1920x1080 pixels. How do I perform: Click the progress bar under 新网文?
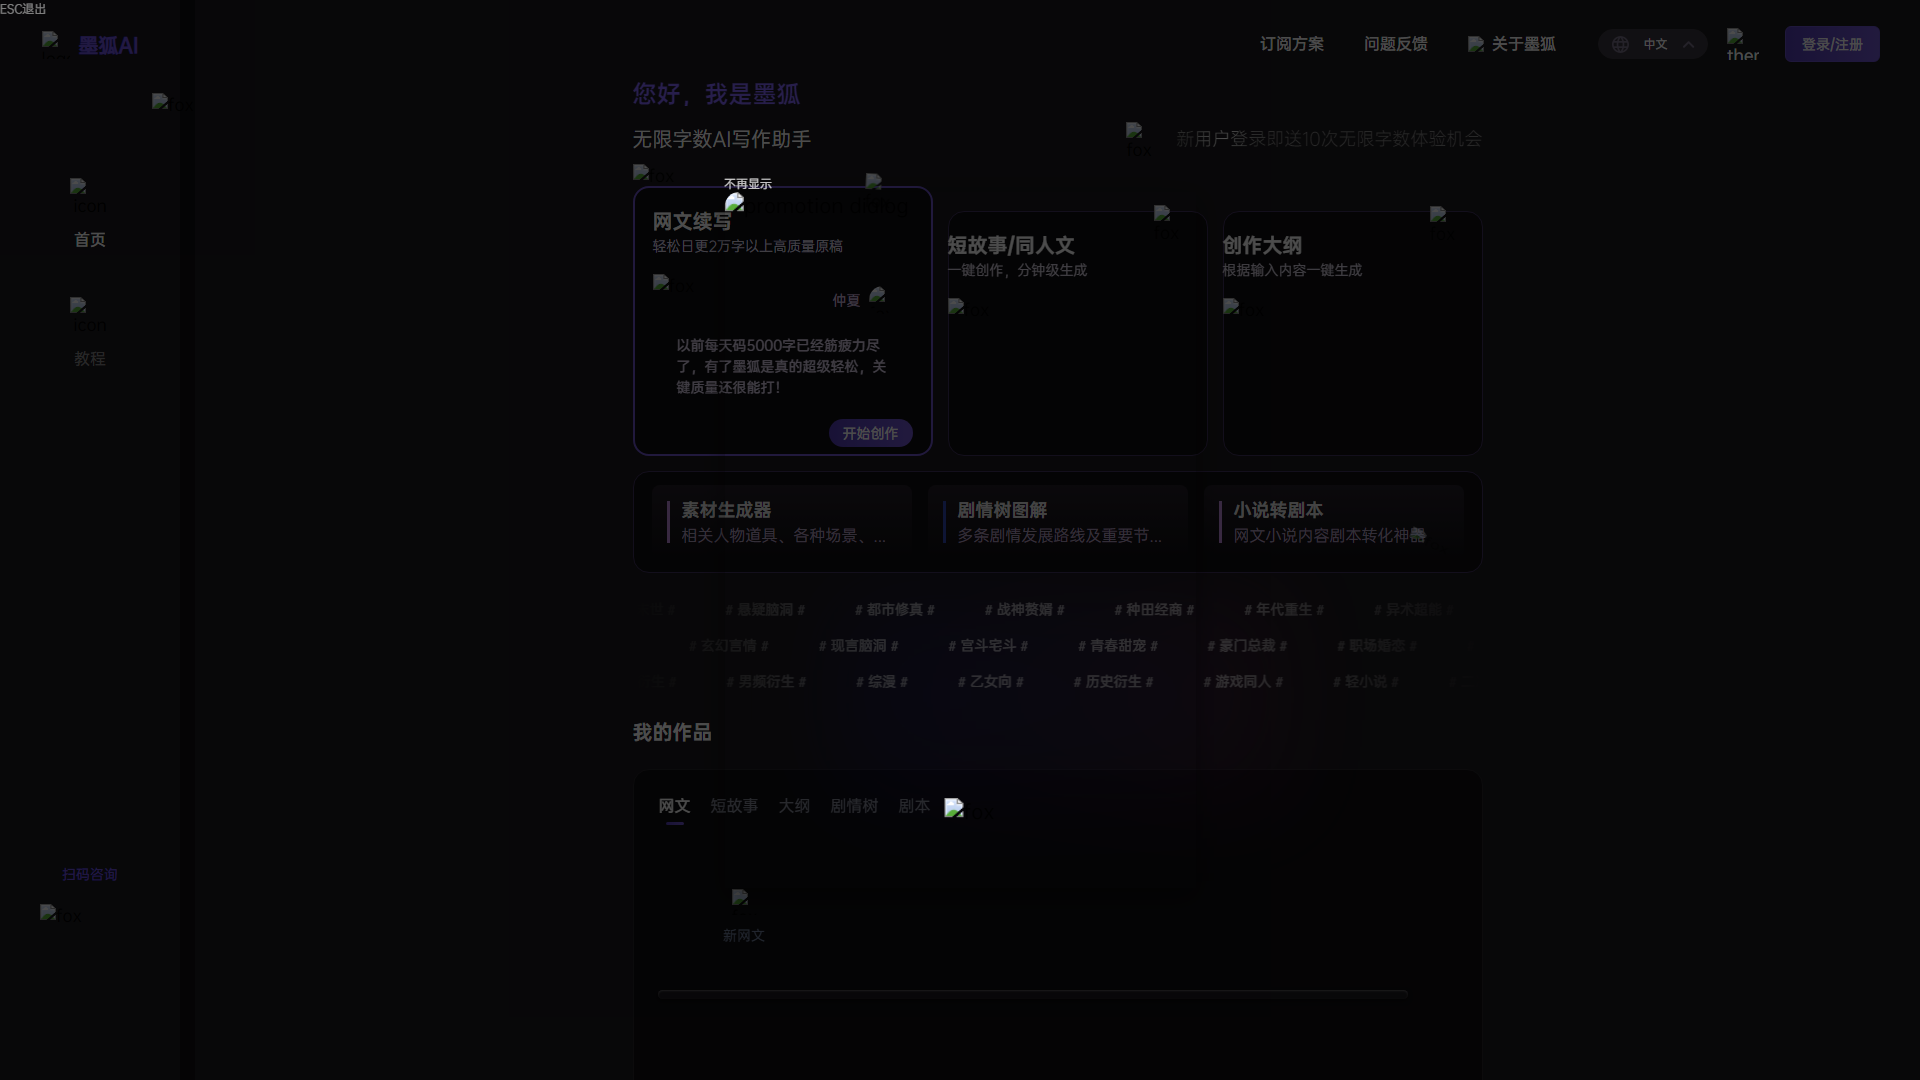pos(1031,994)
